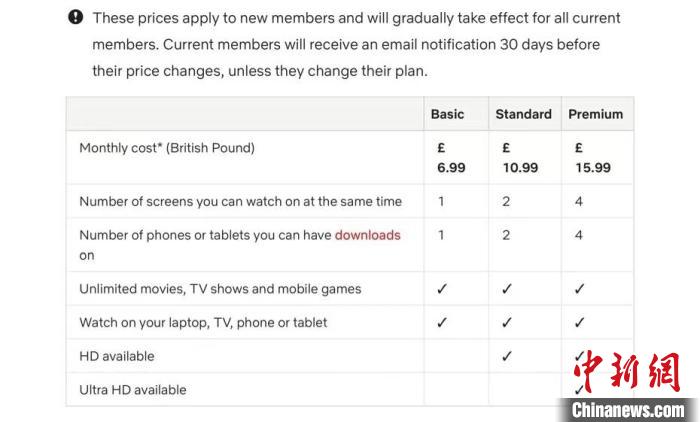Click the Premium £15.99 price cell
Screen dimensions: 700x422
tap(593, 158)
